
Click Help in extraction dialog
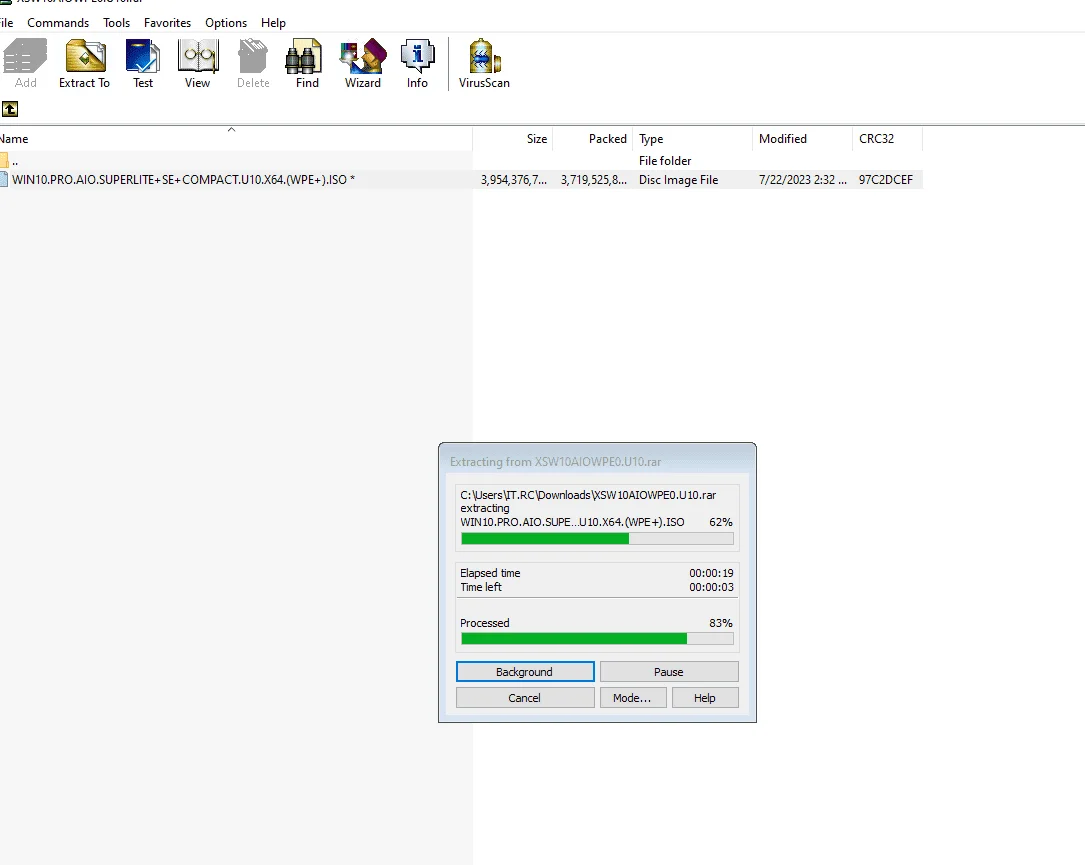[704, 698]
